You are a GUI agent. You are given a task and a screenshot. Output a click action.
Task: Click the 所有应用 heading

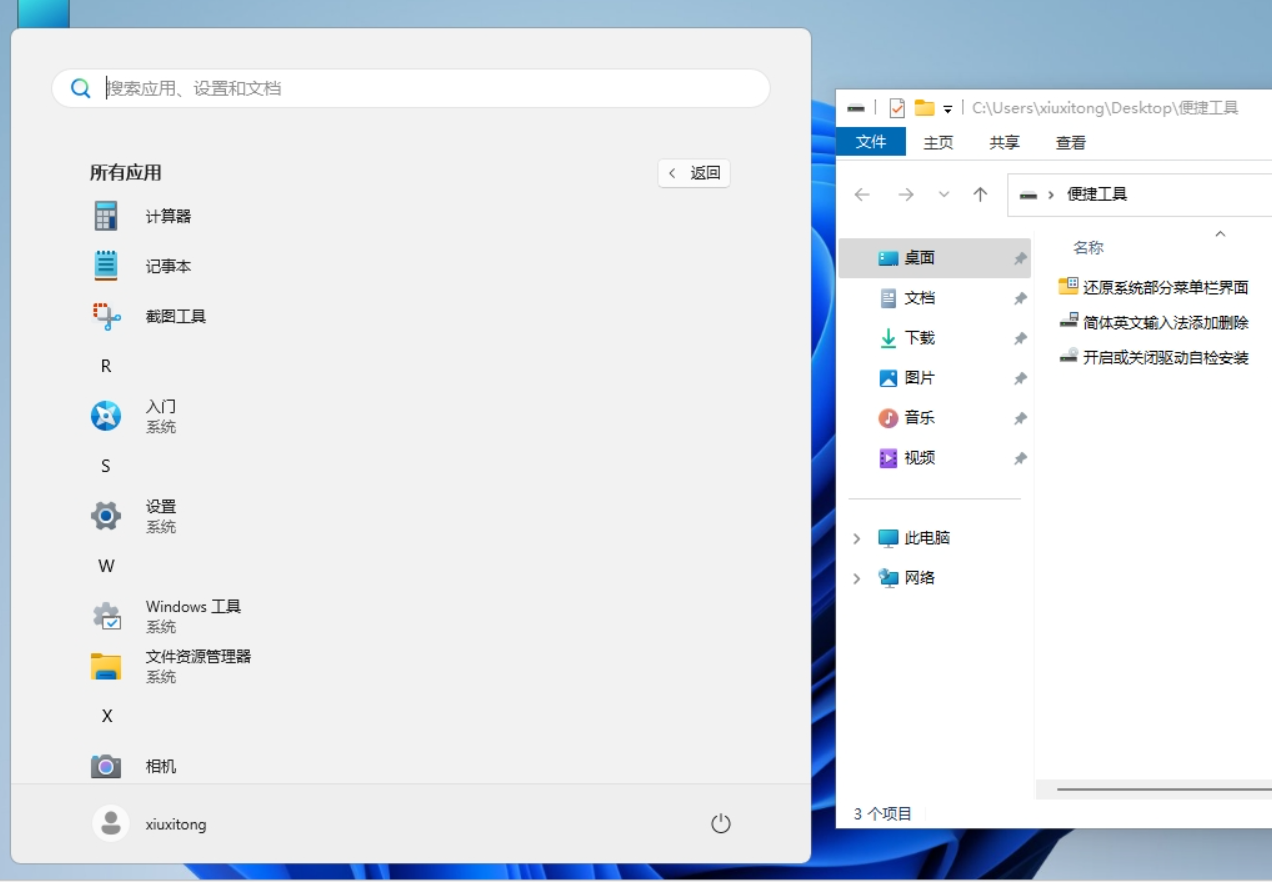[125, 173]
